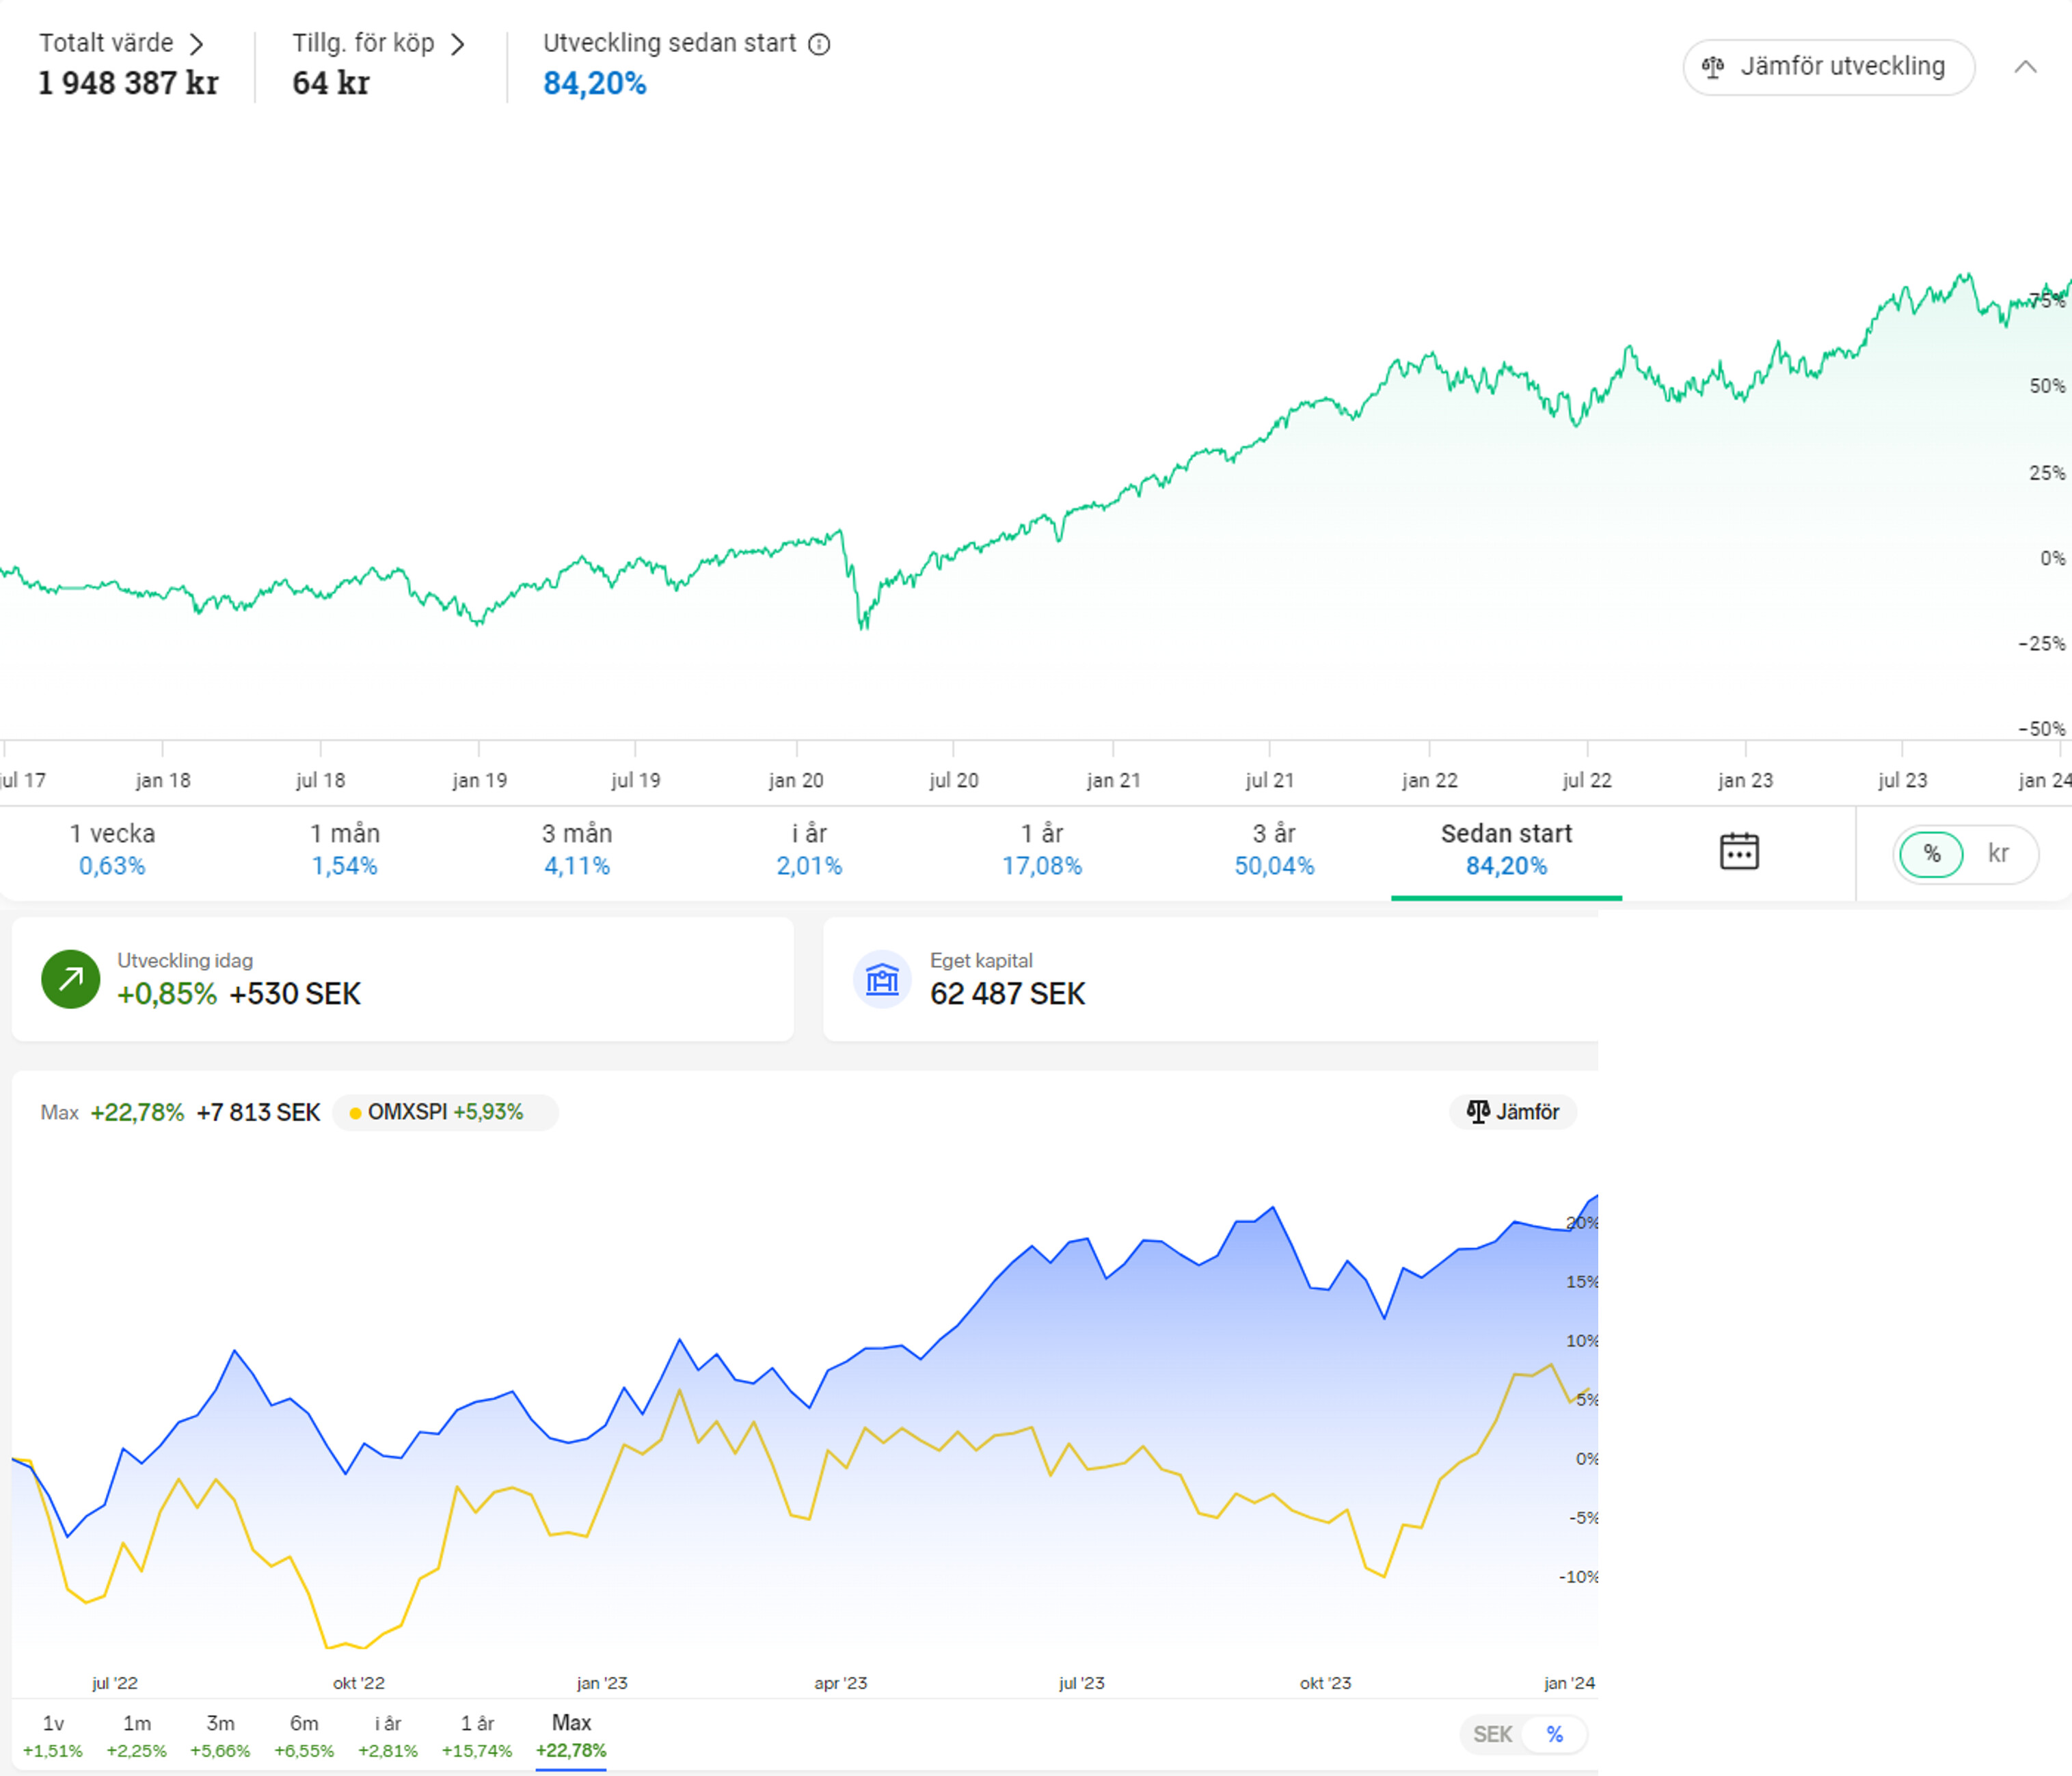Viewport: 2072px width, 1776px height.
Task: Click the jan 20 timeline marker
Action: [x=796, y=779]
